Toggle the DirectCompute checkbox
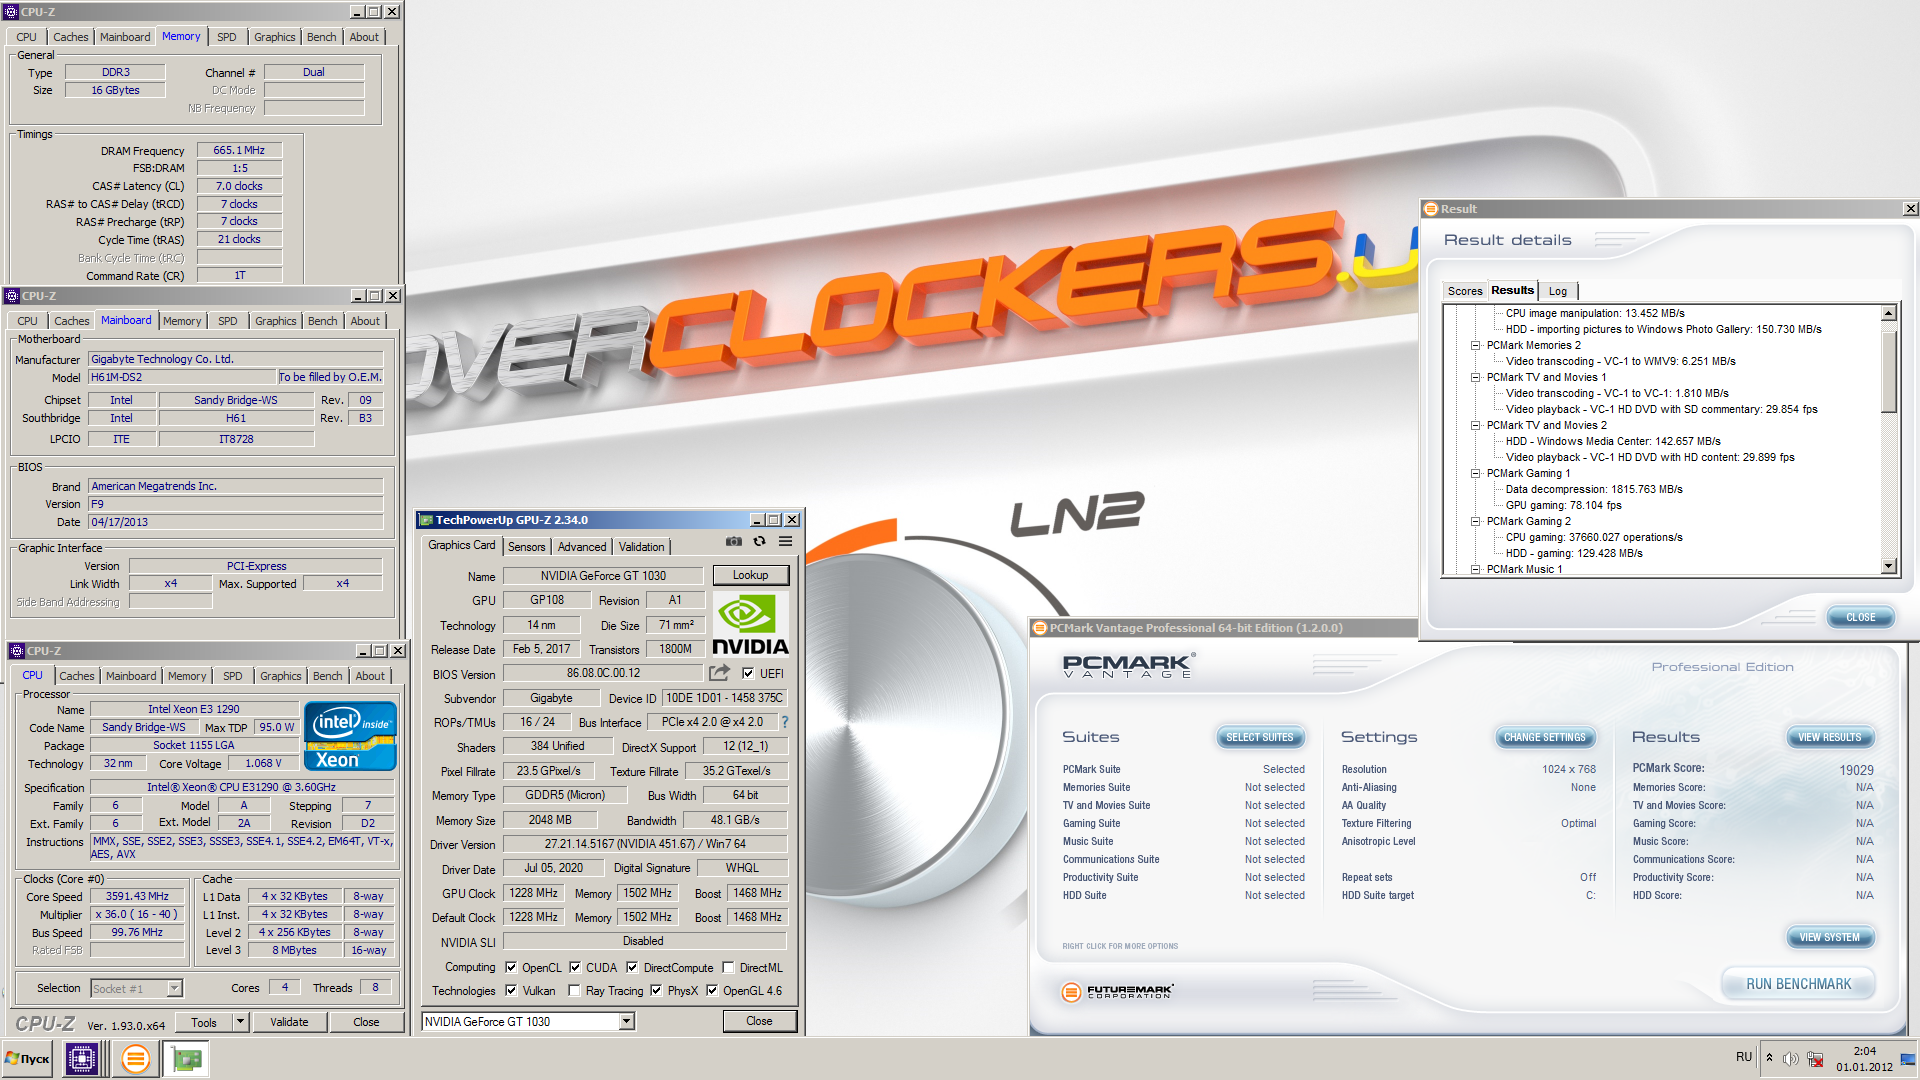This screenshot has height=1080, width=1920. 632,967
